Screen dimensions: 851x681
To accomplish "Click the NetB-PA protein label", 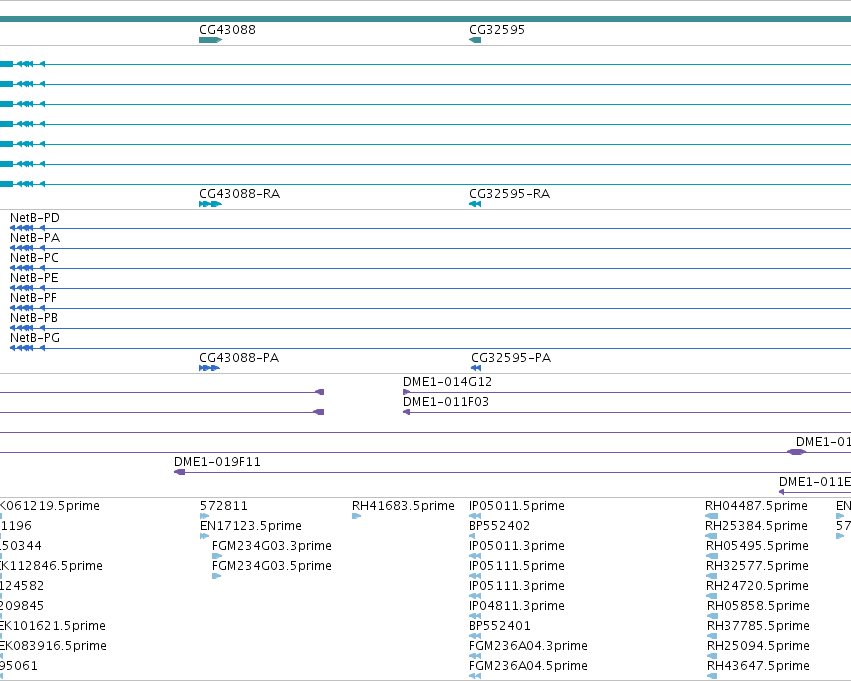I will point(35,238).
